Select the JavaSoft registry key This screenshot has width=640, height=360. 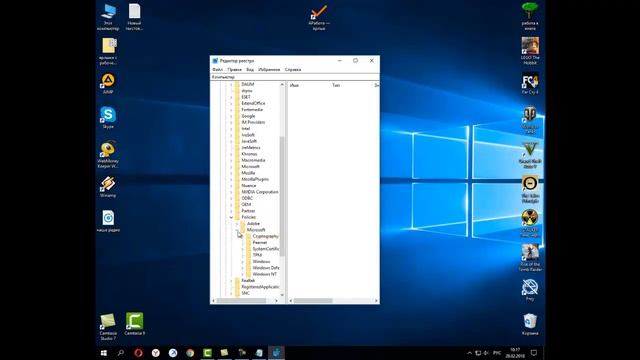249,141
